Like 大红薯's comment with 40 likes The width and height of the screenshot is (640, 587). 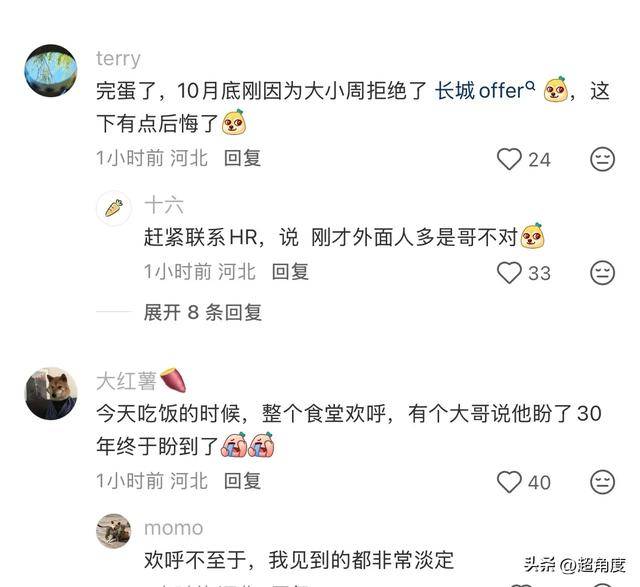pyautogui.click(x=509, y=482)
